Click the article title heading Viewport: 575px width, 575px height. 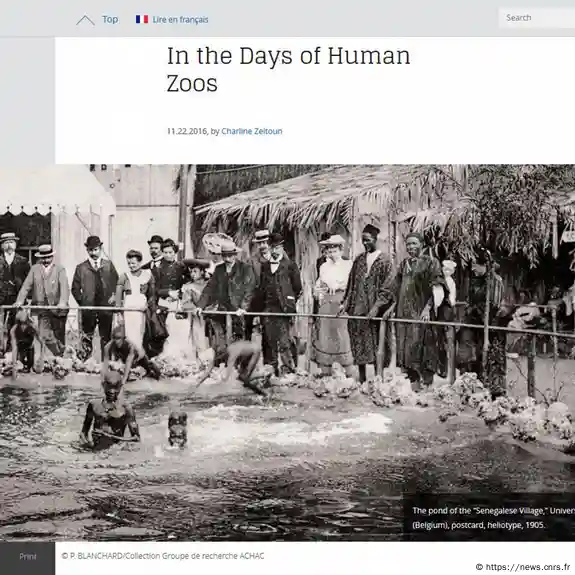coord(289,69)
